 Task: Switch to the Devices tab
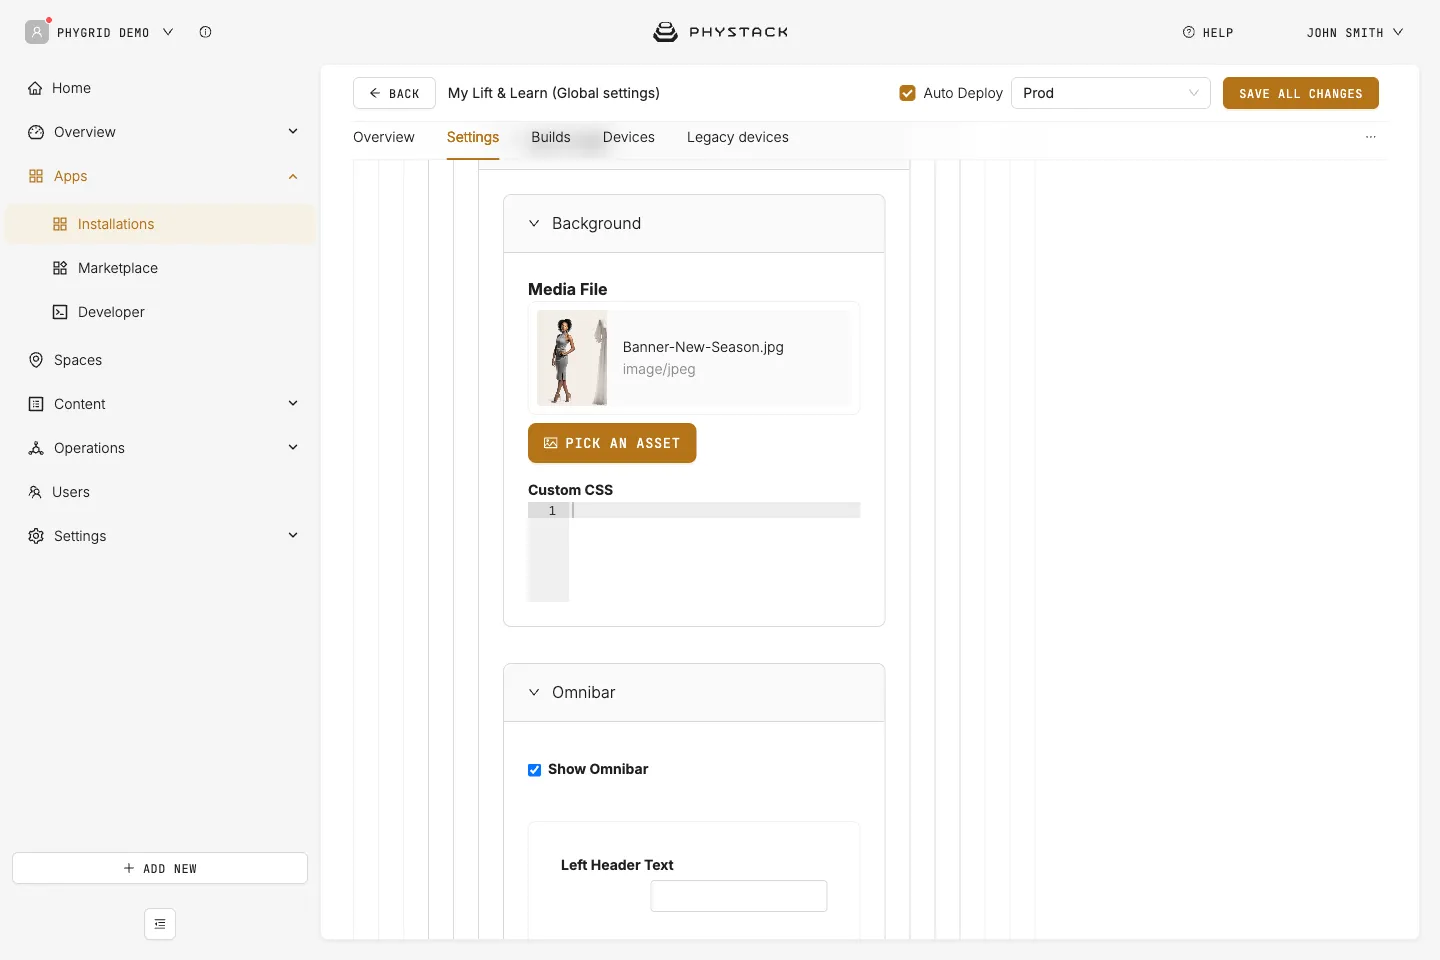tap(629, 137)
